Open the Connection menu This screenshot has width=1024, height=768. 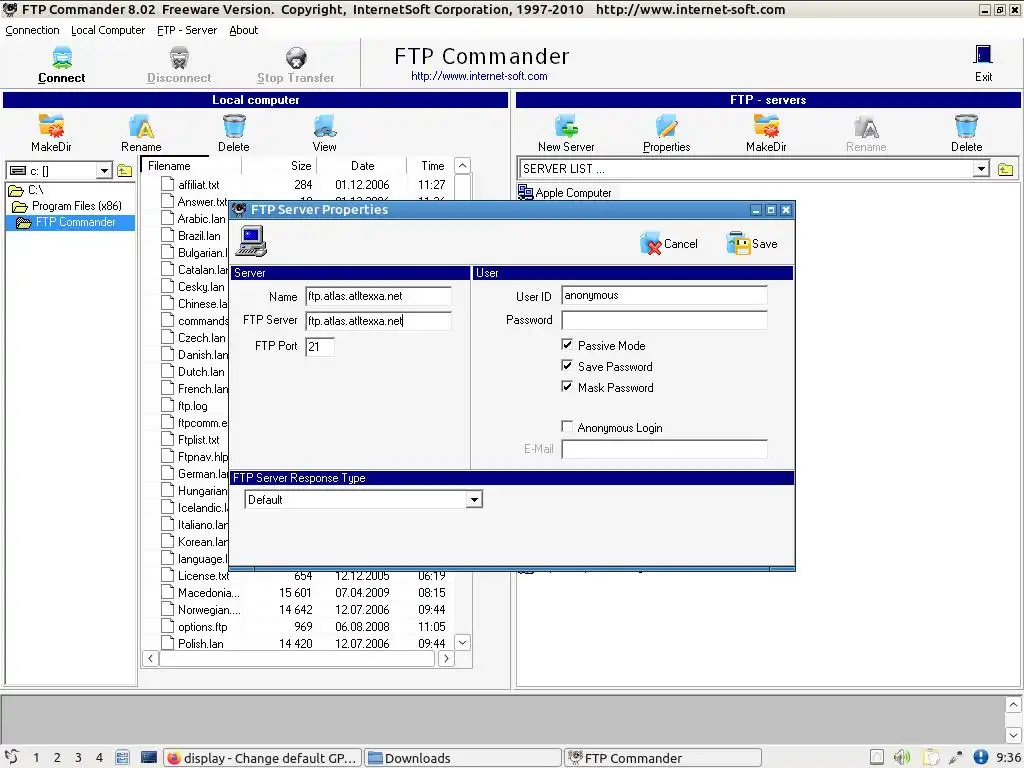pyautogui.click(x=32, y=30)
